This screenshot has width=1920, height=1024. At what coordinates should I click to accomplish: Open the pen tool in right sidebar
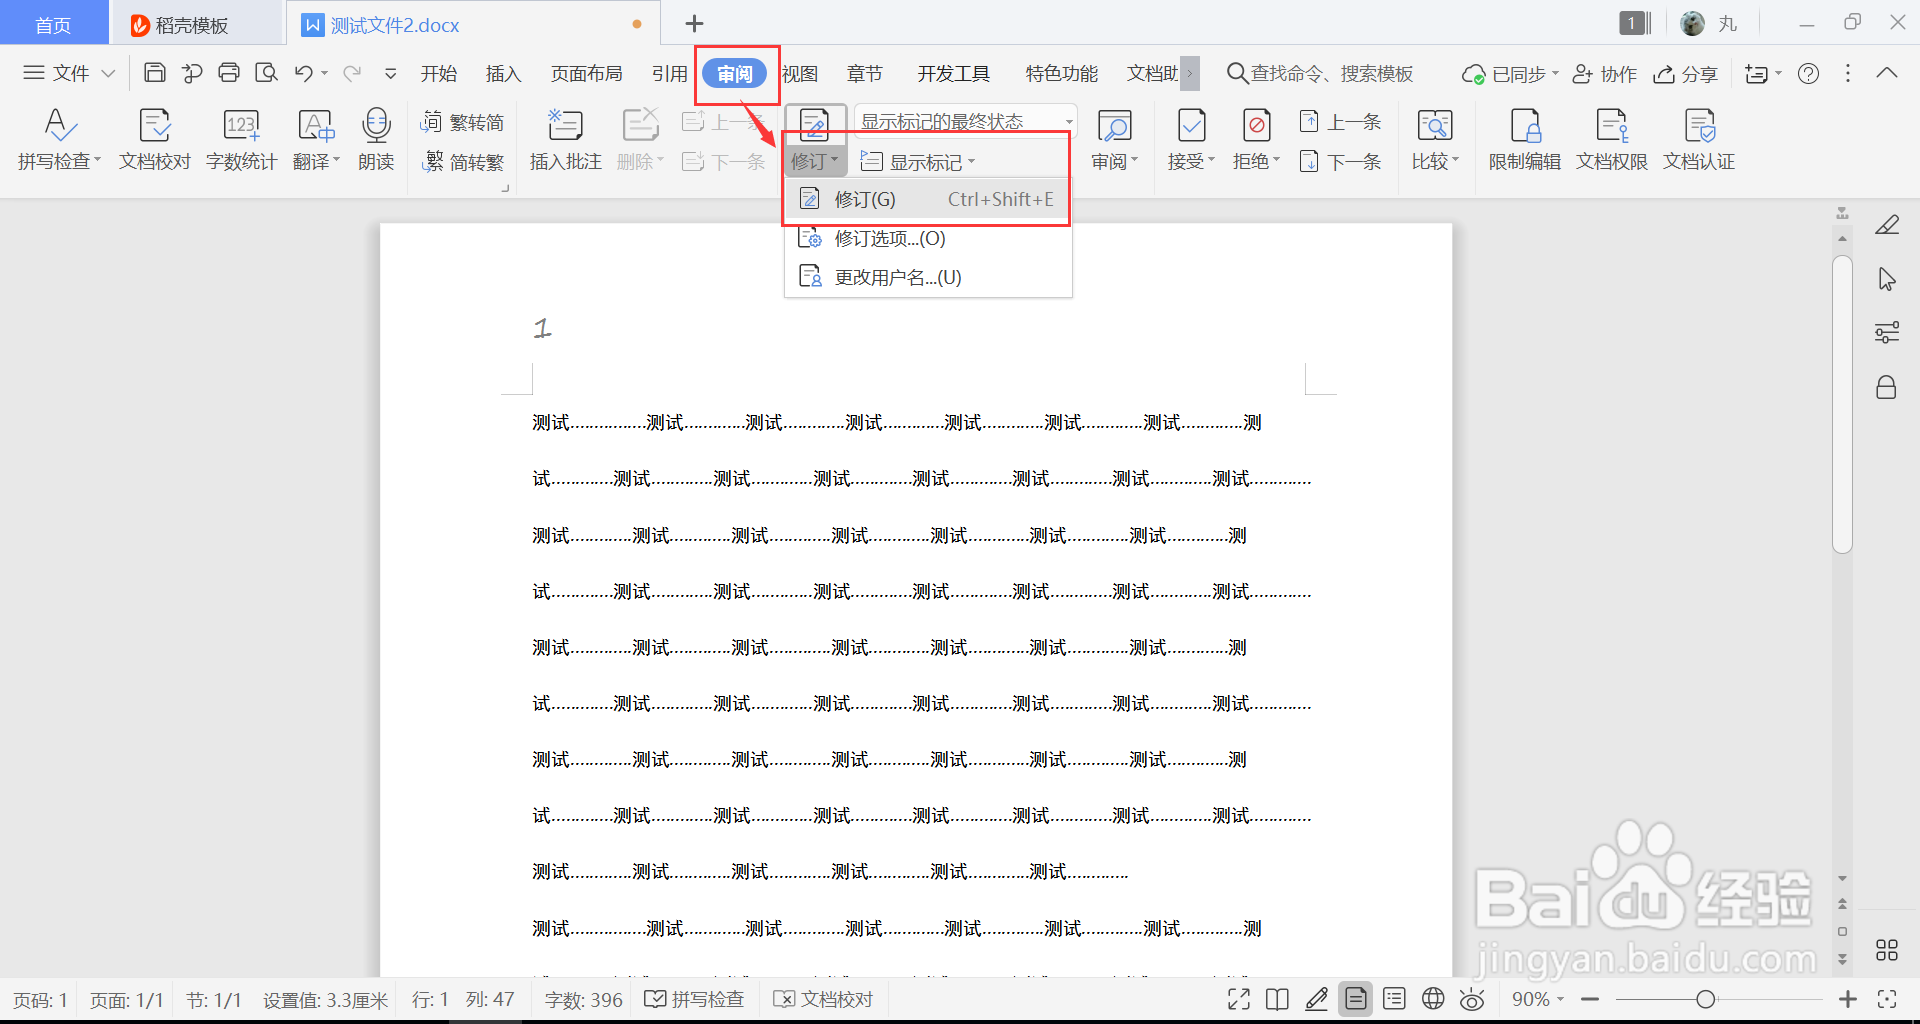click(x=1887, y=225)
